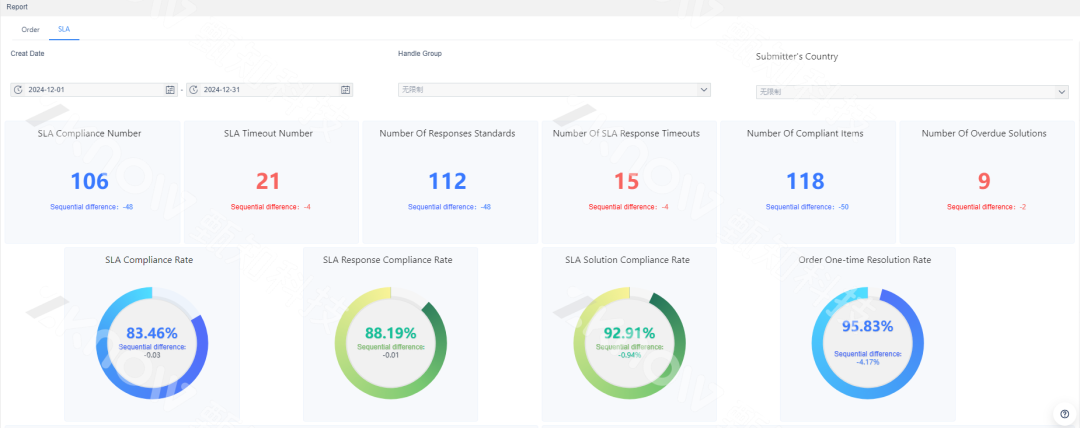Expand the Submitter's Country dropdown arrow
The image size is (1080, 428).
[x=1061, y=92]
